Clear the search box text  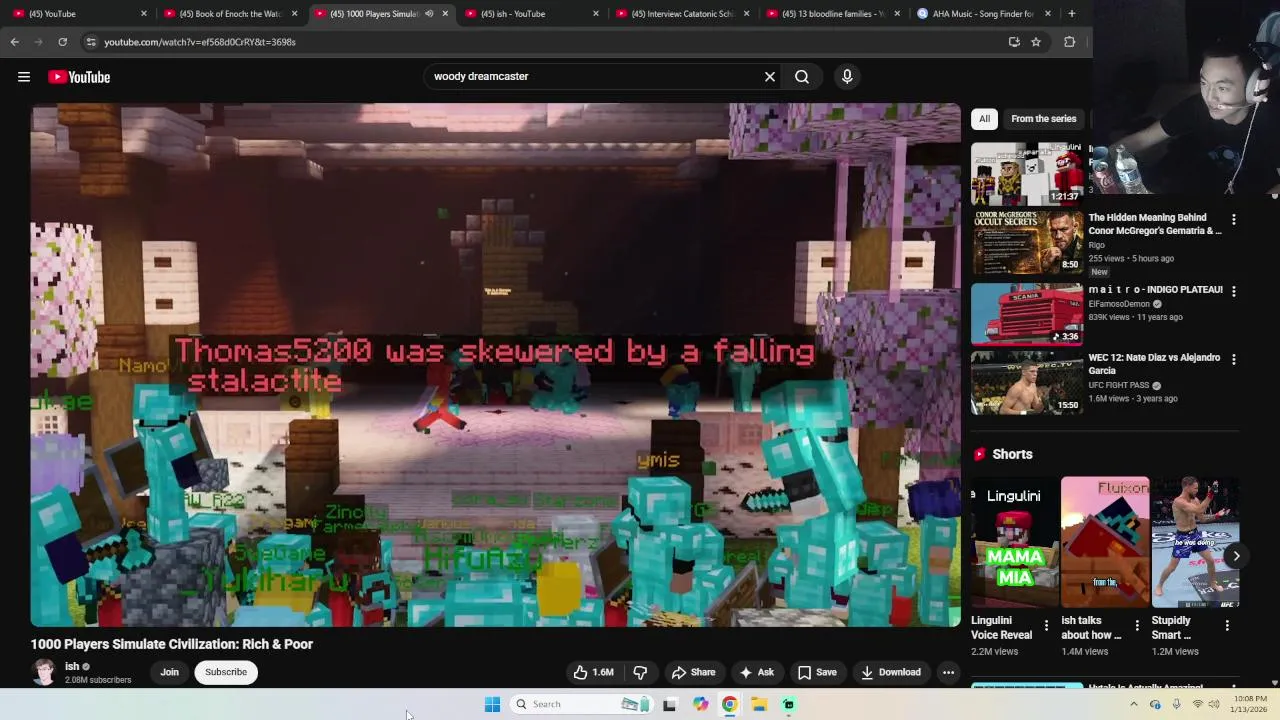(770, 76)
